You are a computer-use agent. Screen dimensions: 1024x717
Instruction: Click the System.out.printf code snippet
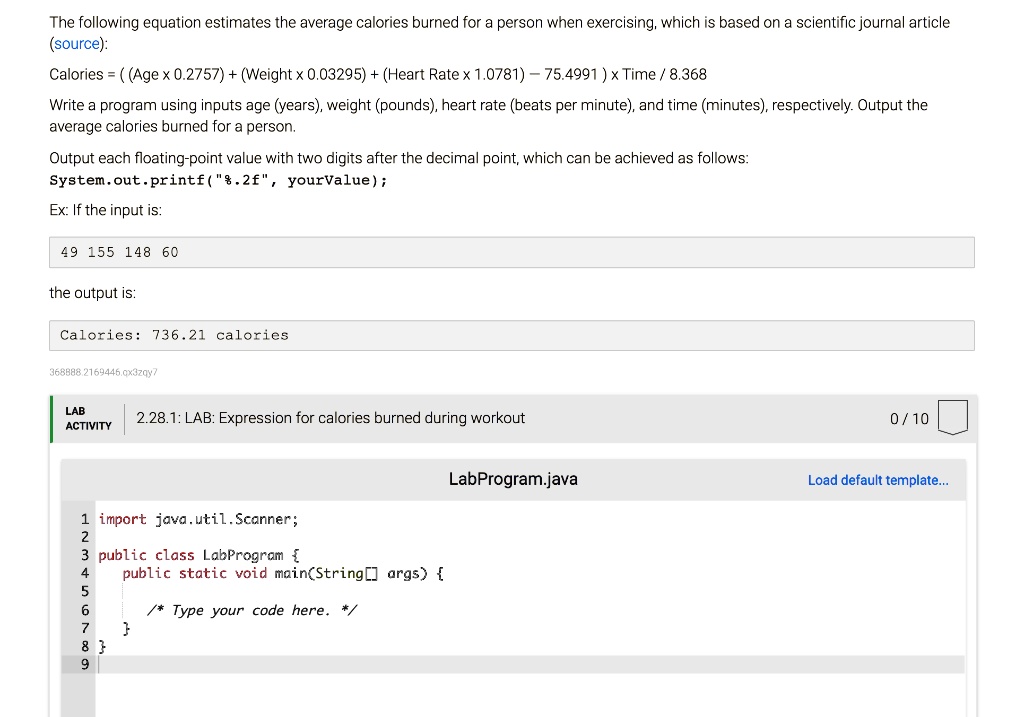point(218,181)
